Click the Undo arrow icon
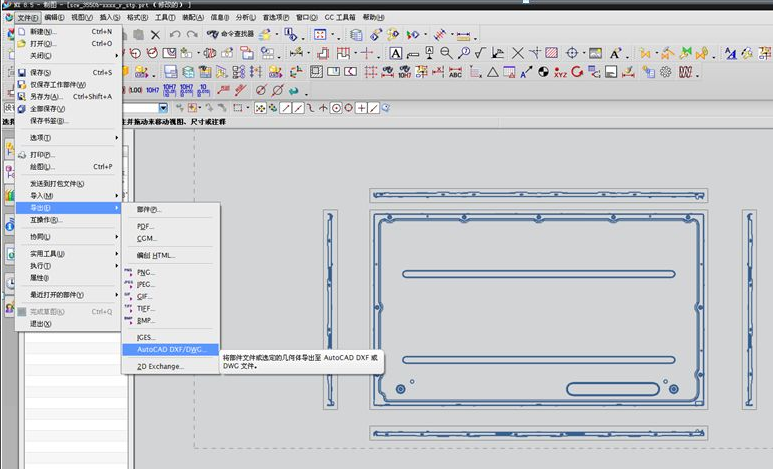 pos(174,35)
